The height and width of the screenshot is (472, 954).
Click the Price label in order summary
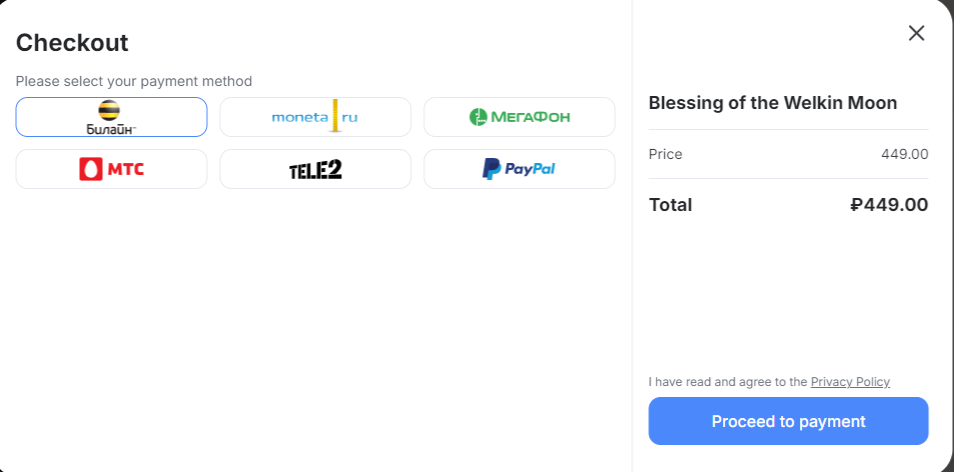665,154
